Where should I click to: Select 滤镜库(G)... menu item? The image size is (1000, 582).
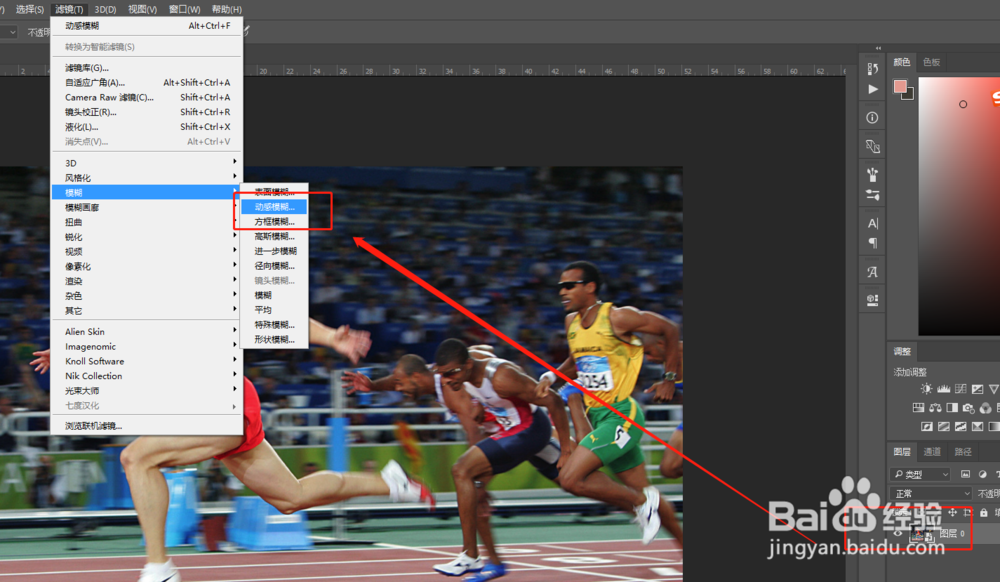(x=147, y=68)
